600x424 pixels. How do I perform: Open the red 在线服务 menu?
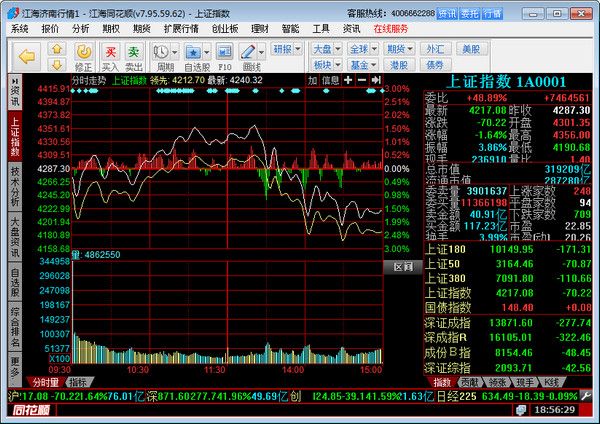tap(391, 29)
